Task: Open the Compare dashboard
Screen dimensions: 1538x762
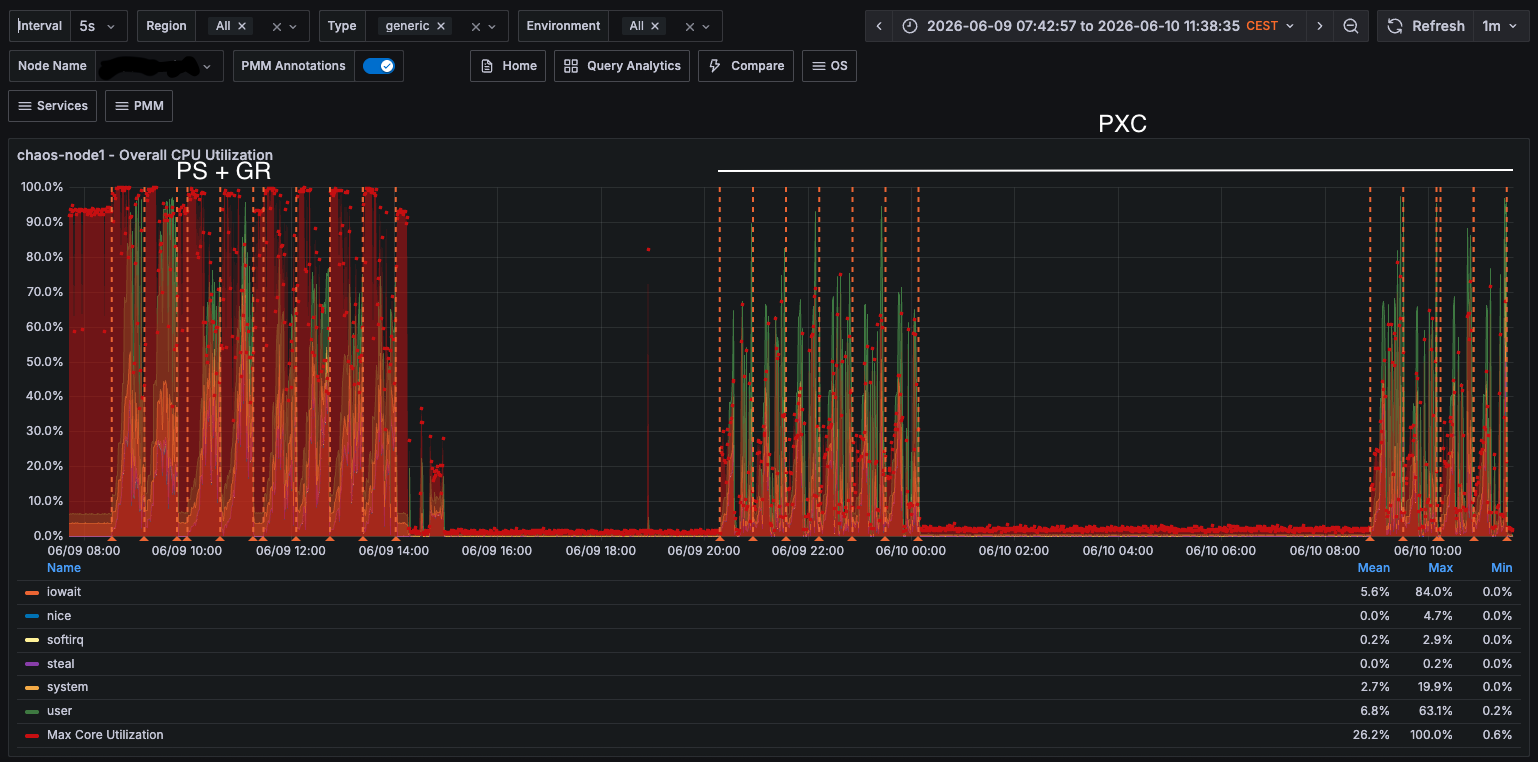Action: [x=746, y=66]
